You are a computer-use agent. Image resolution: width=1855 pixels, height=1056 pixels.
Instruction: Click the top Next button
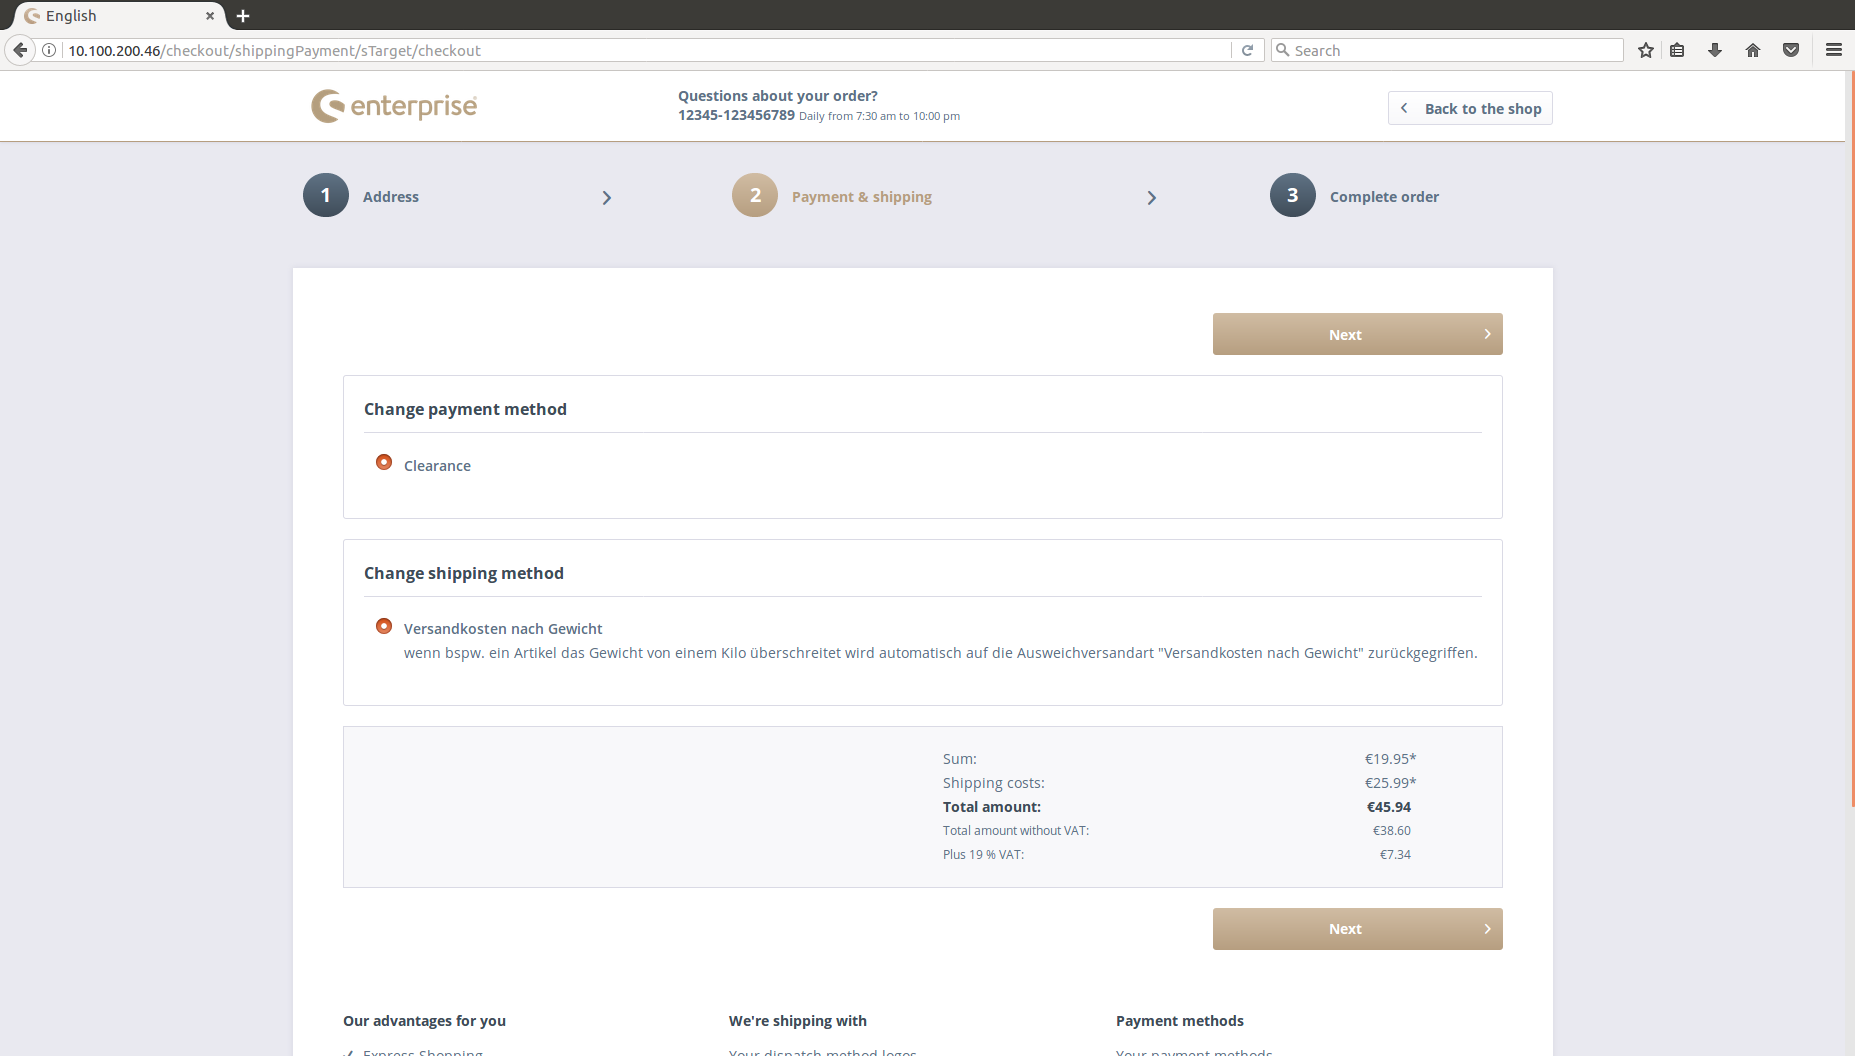coord(1357,334)
